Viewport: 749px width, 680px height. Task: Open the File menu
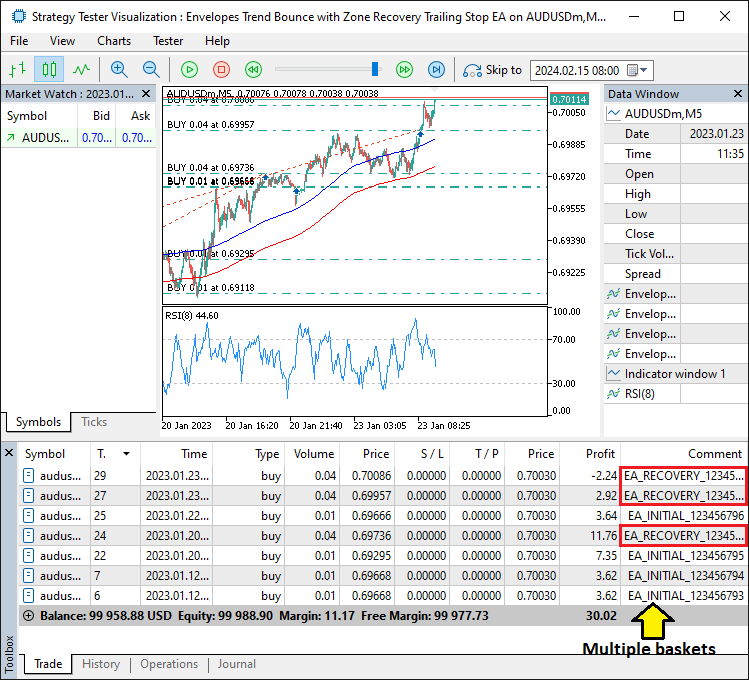pos(19,41)
